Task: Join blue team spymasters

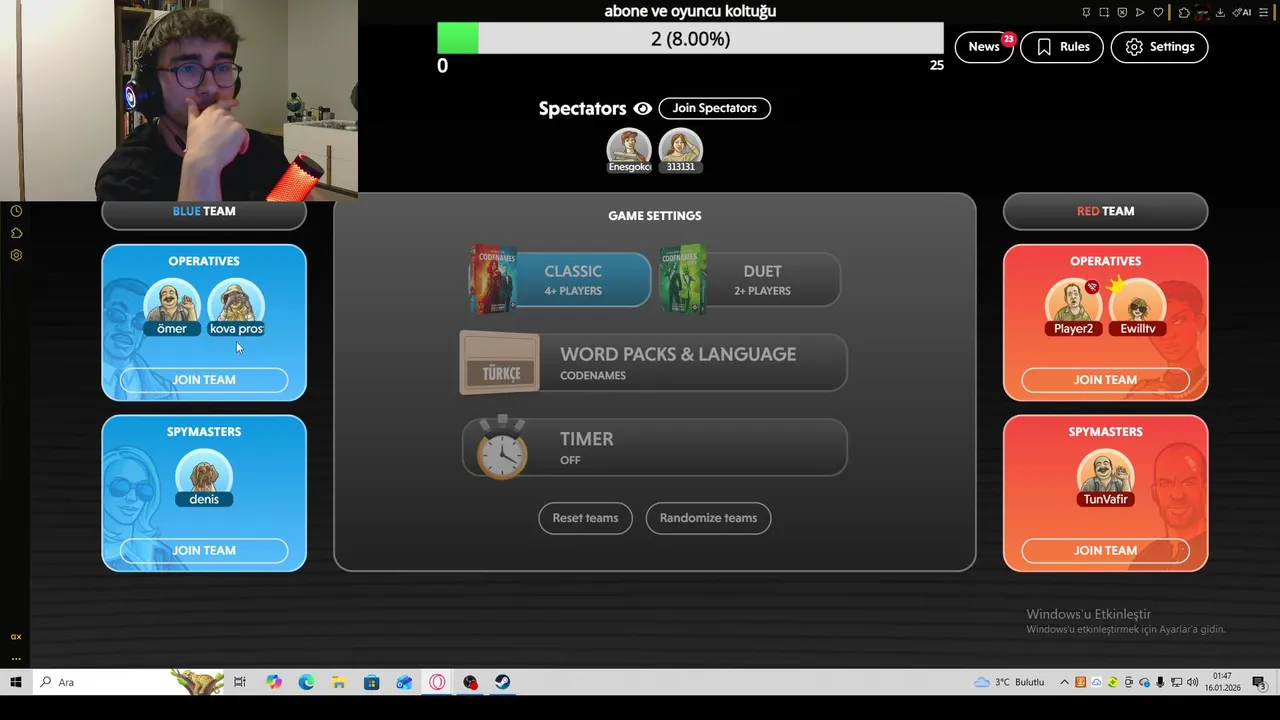Action: [204, 551]
